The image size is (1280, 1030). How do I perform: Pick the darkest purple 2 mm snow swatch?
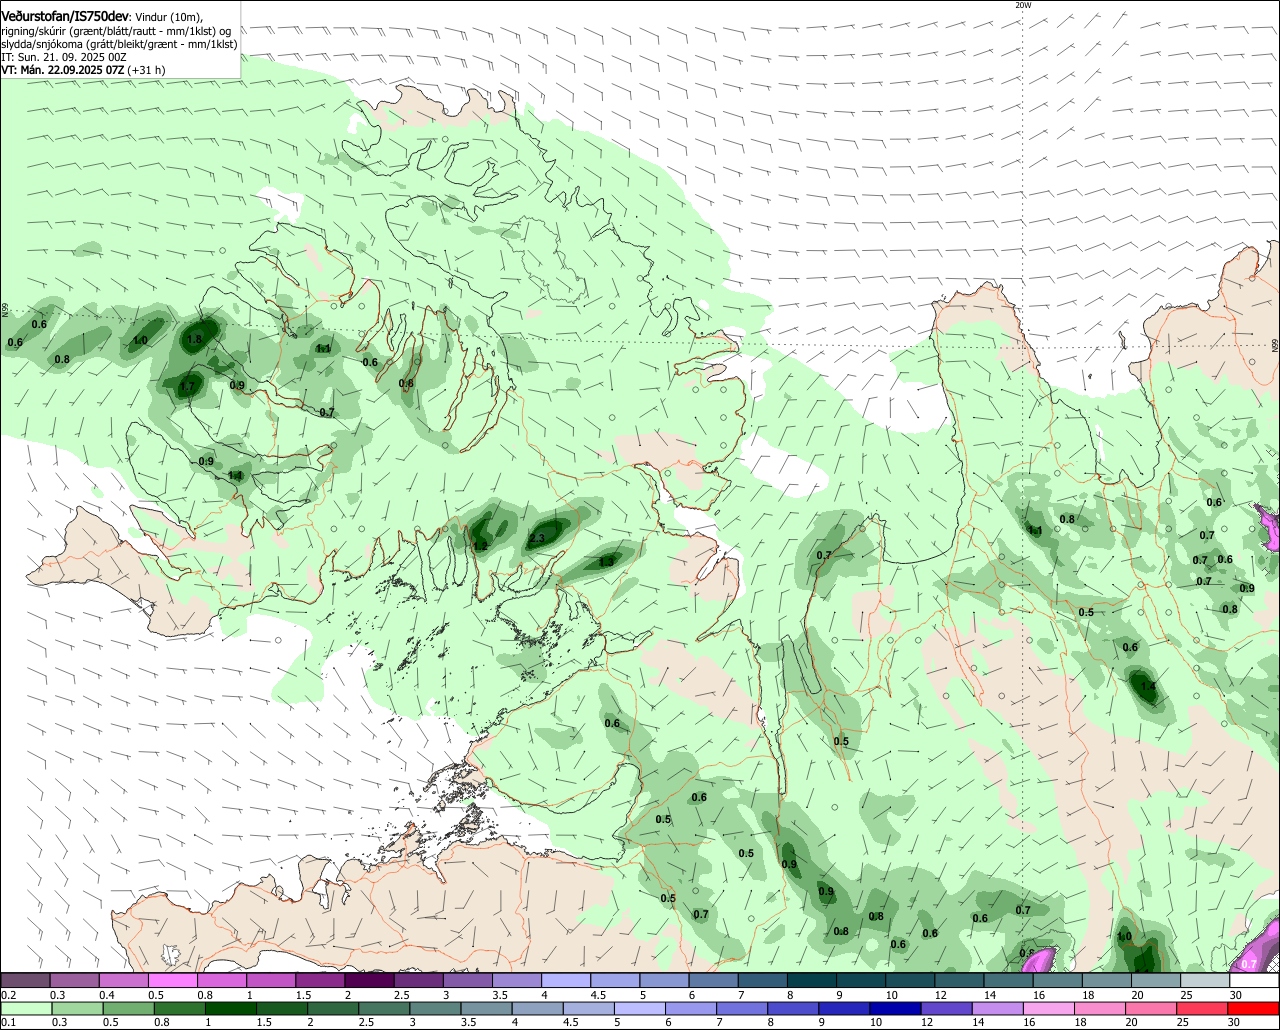coord(369,980)
